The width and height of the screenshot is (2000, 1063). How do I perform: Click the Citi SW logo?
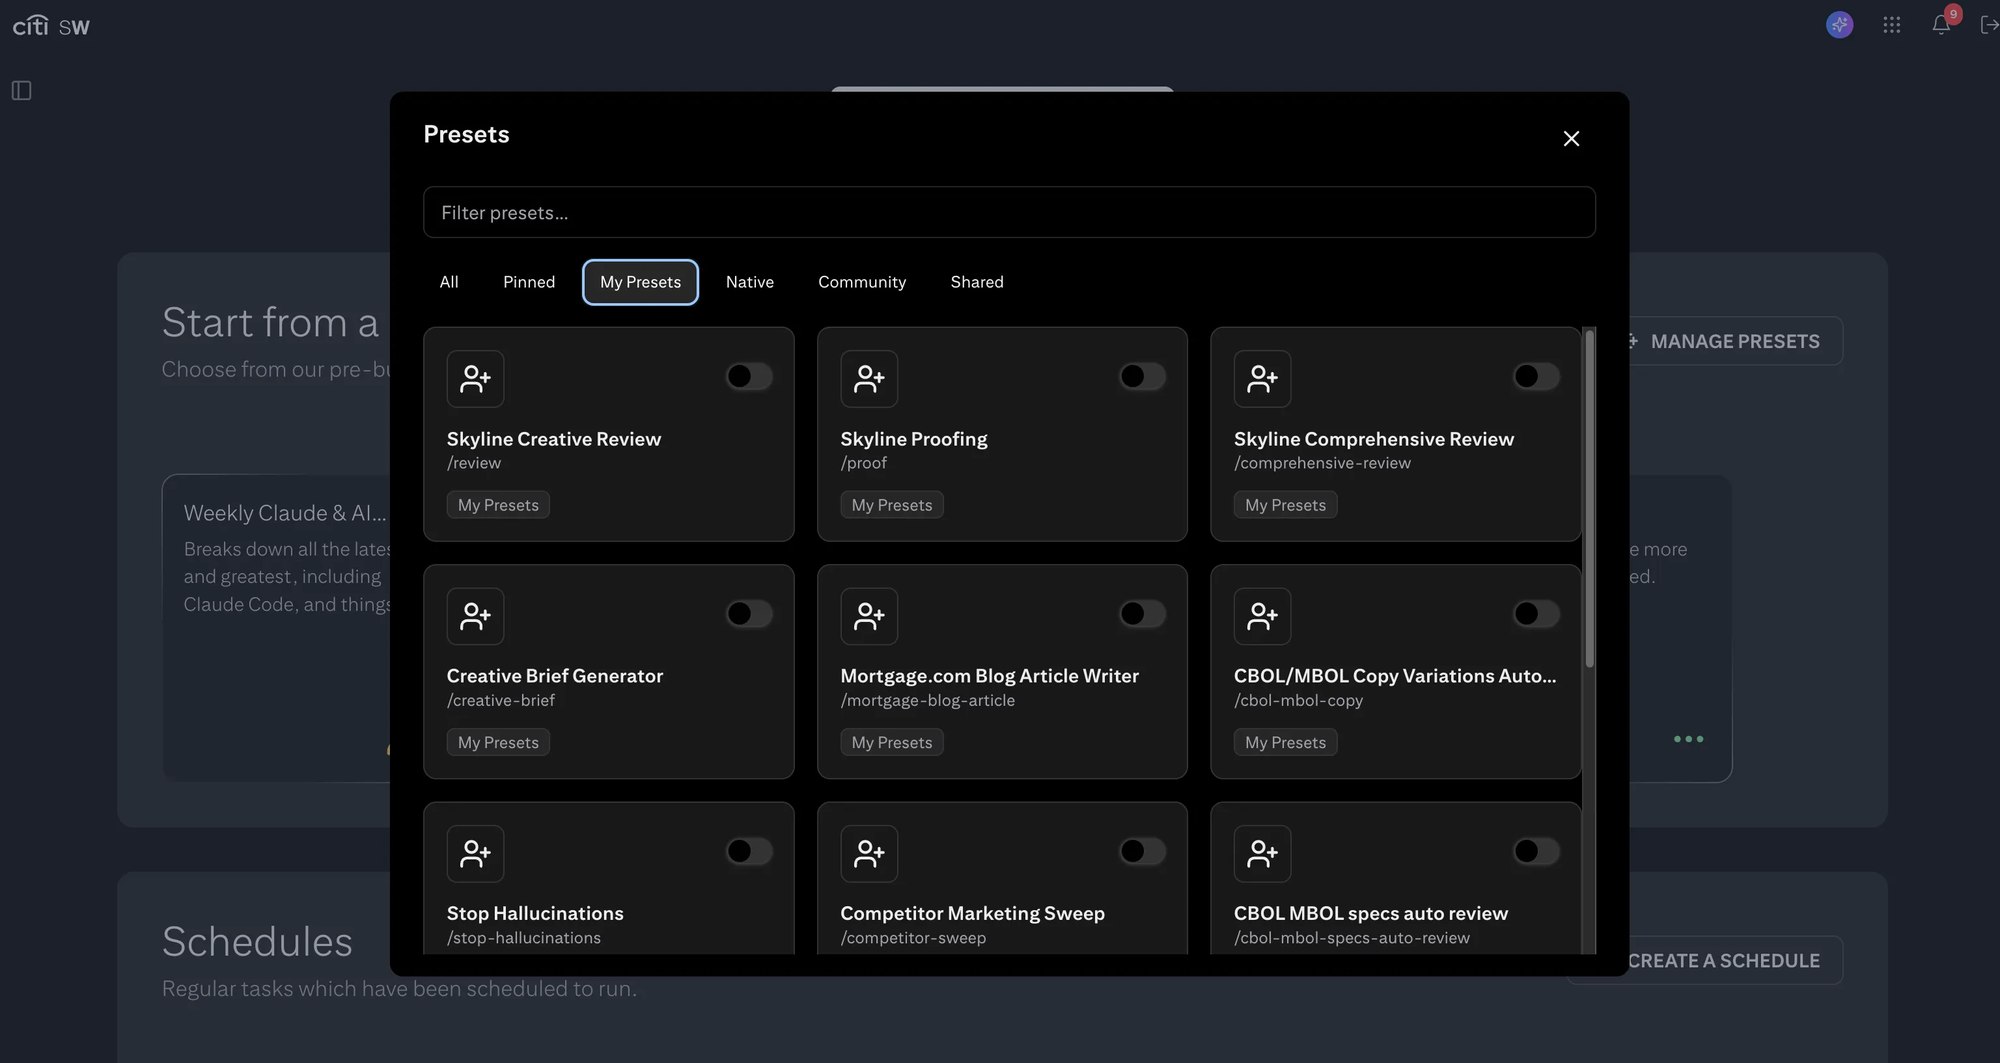pos(51,26)
